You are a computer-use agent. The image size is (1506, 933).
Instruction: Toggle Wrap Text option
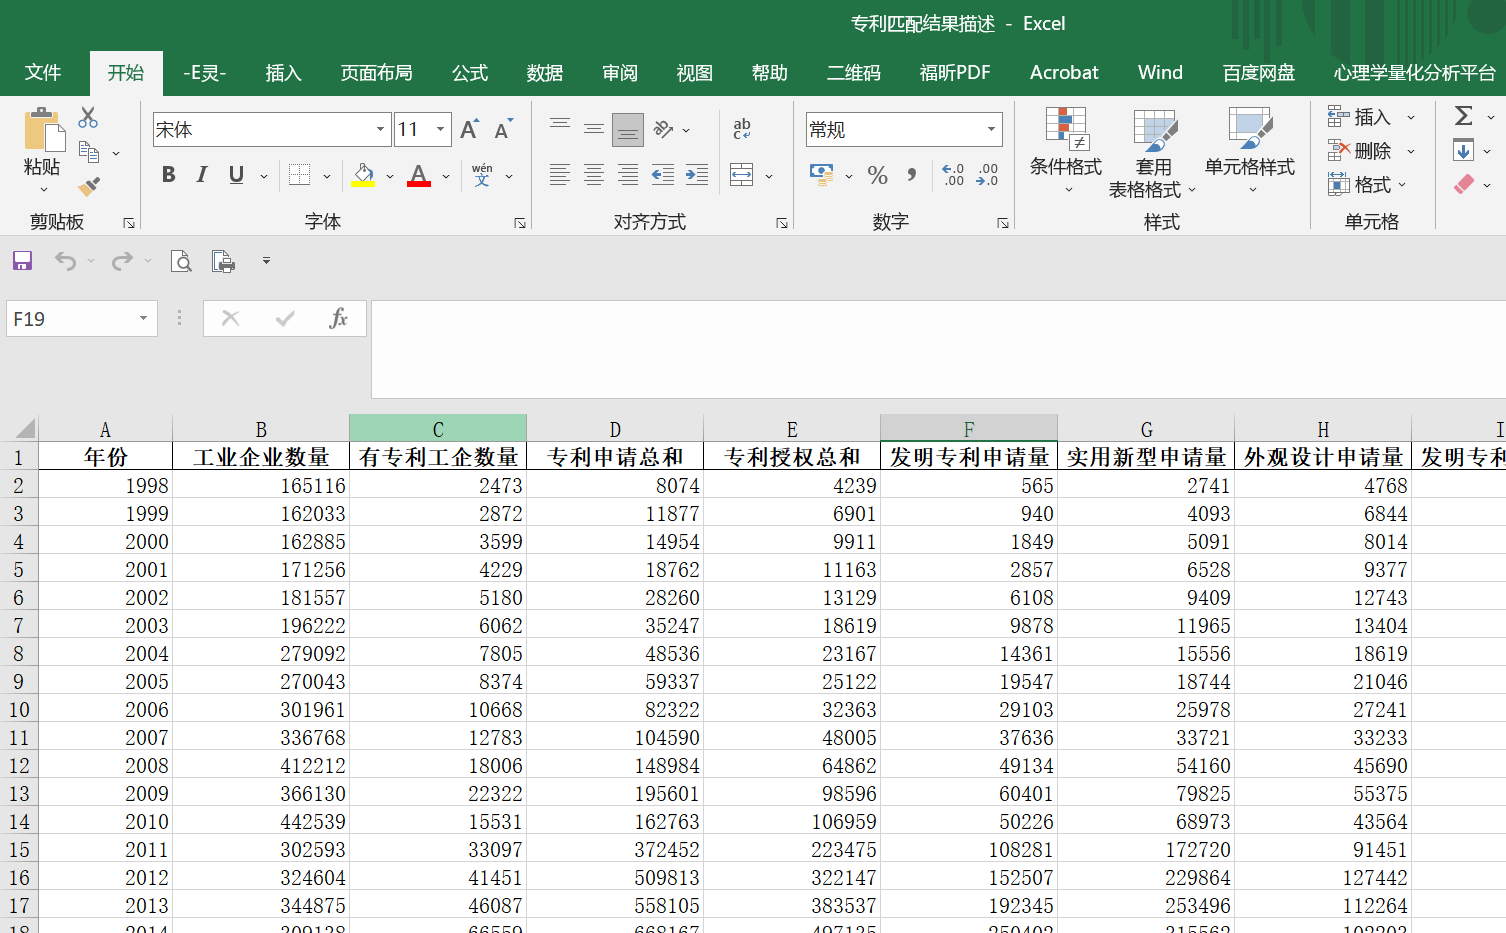tap(741, 129)
